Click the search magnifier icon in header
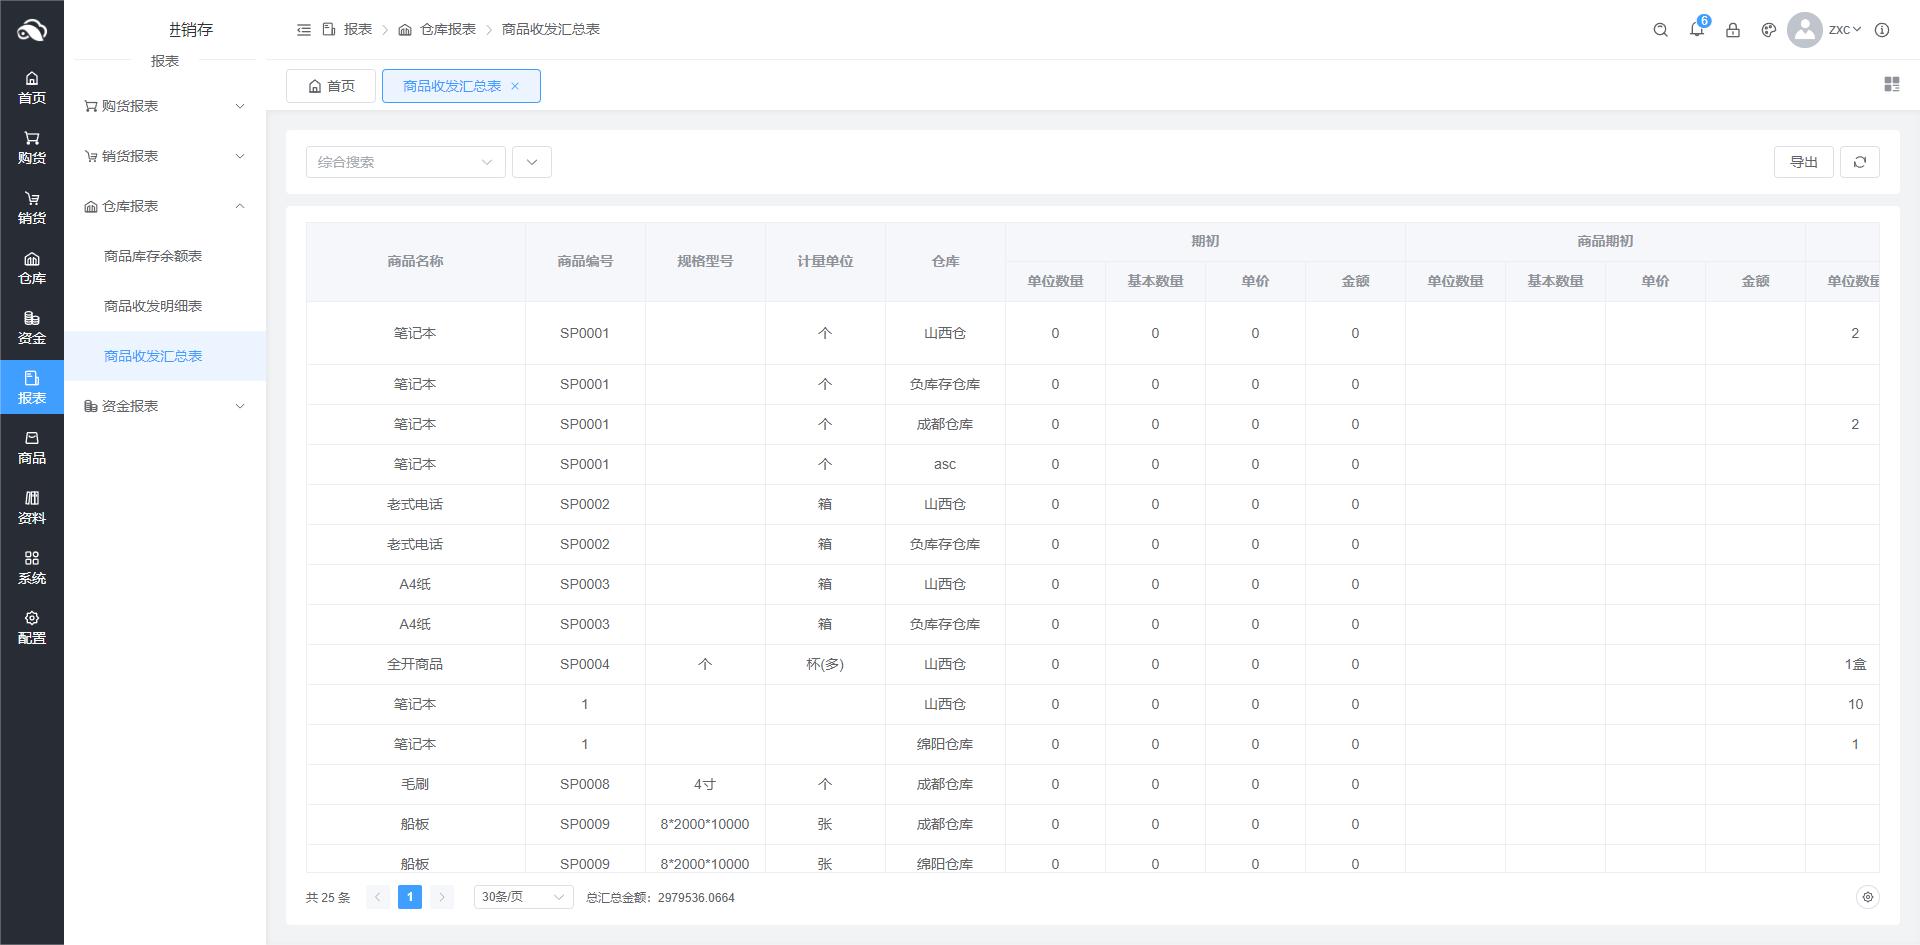 coord(1660,30)
